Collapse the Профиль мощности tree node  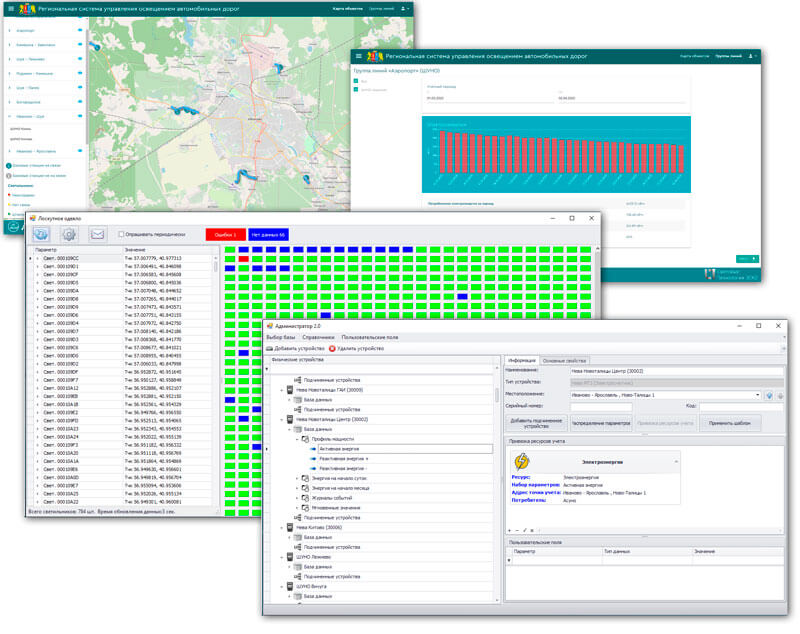pyautogui.click(x=297, y=439)
